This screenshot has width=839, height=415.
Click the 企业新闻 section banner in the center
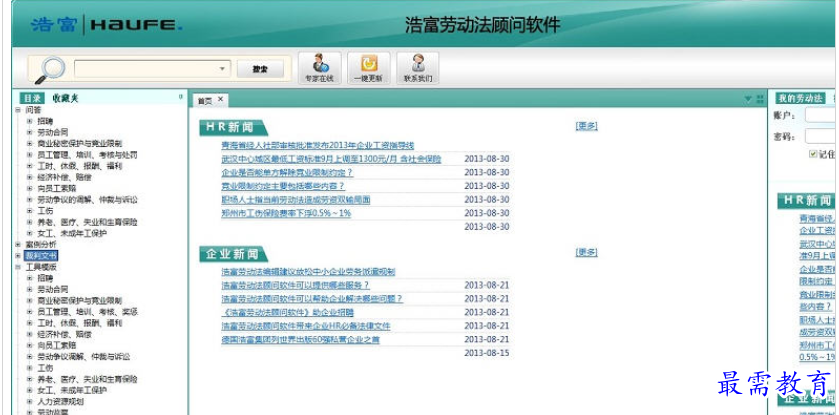tap(233, 254)
